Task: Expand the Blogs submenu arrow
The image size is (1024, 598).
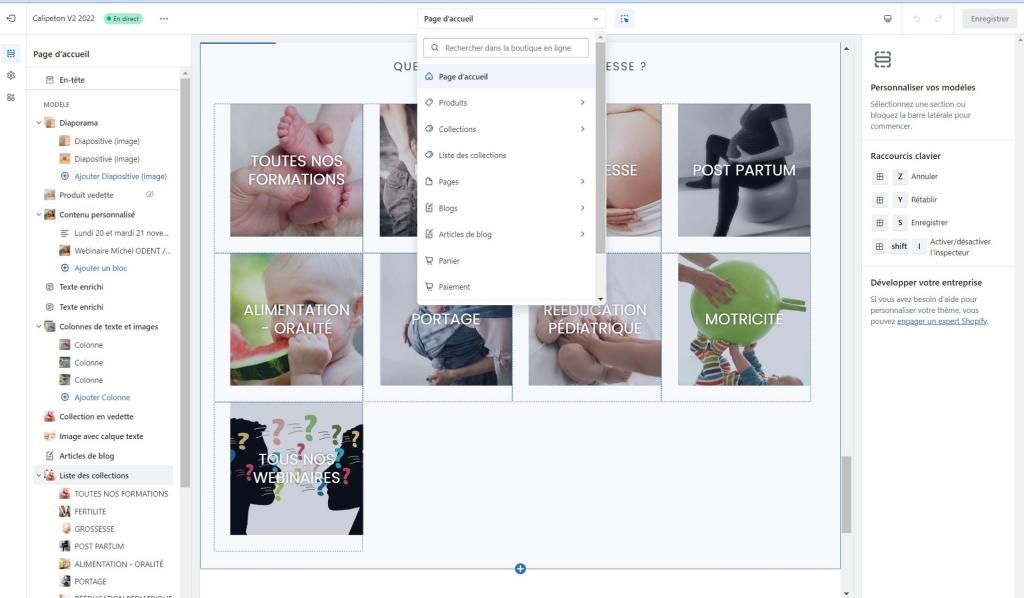Action: [x=582, y=208]
